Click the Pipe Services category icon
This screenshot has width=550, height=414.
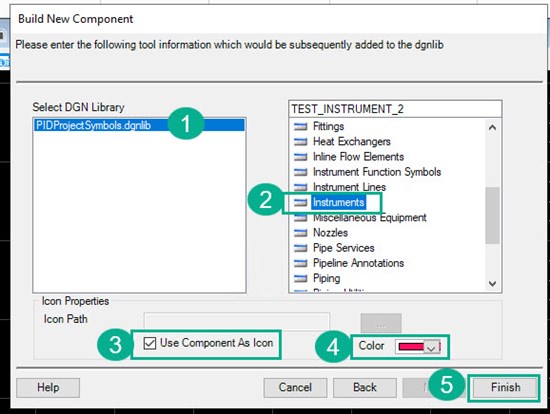(x=300, y=248)
